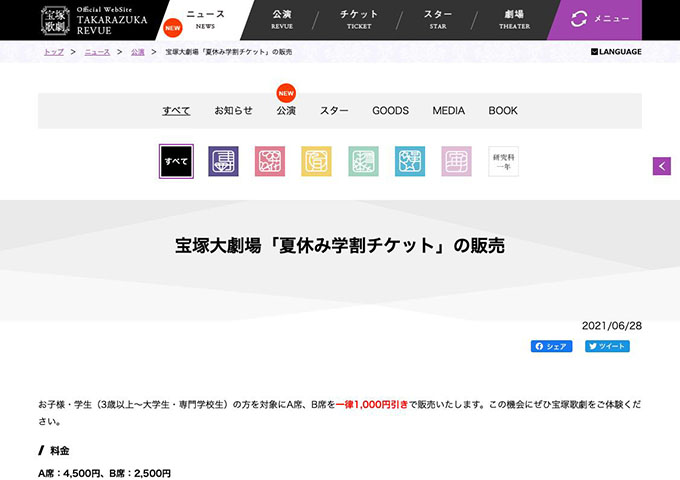Open the ニュース NEWS nav tab
Screen dimensions: 680x480
click(x=206, y=20)
